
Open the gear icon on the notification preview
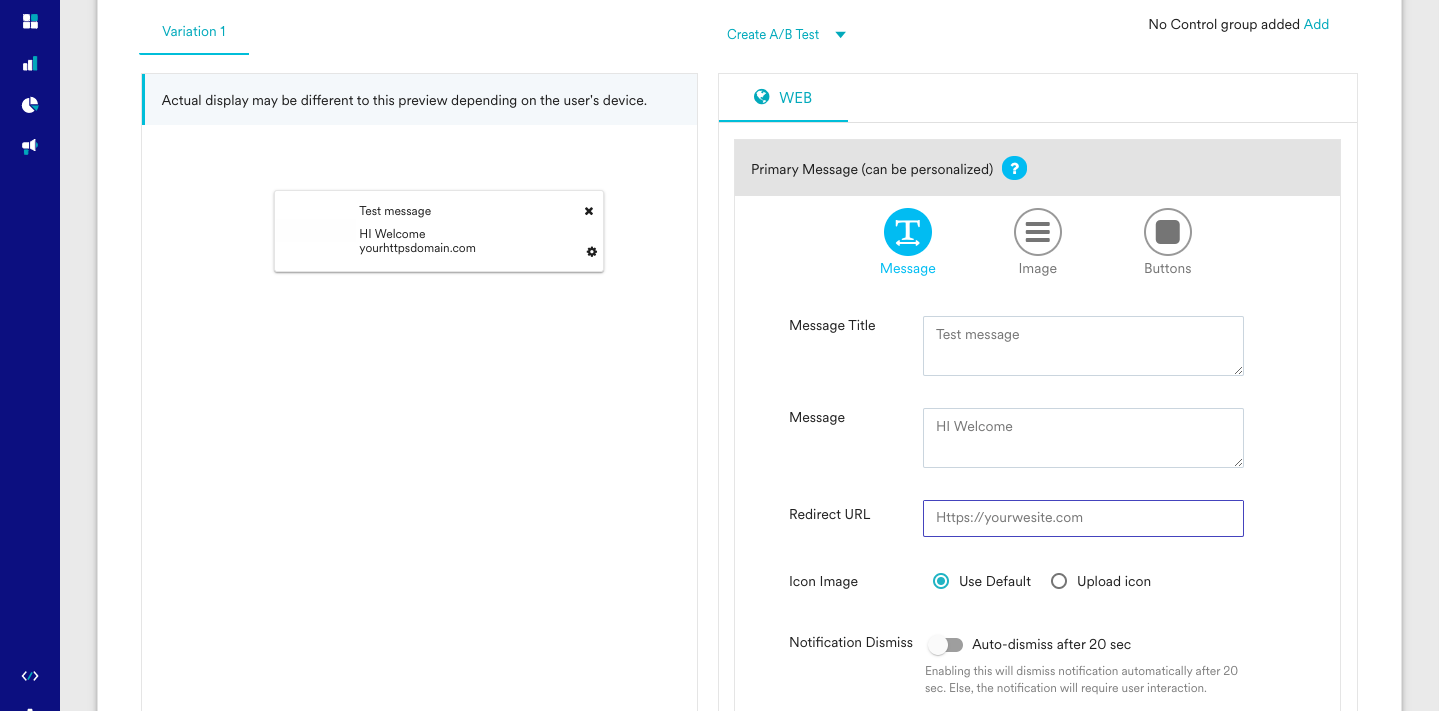point(591,252)
